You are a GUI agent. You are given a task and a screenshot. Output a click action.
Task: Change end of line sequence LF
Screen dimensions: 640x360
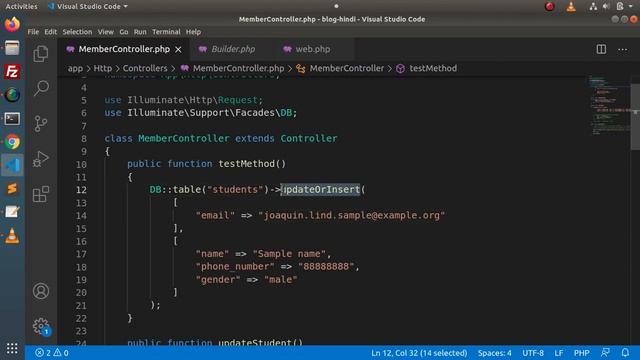coord(559,353)
